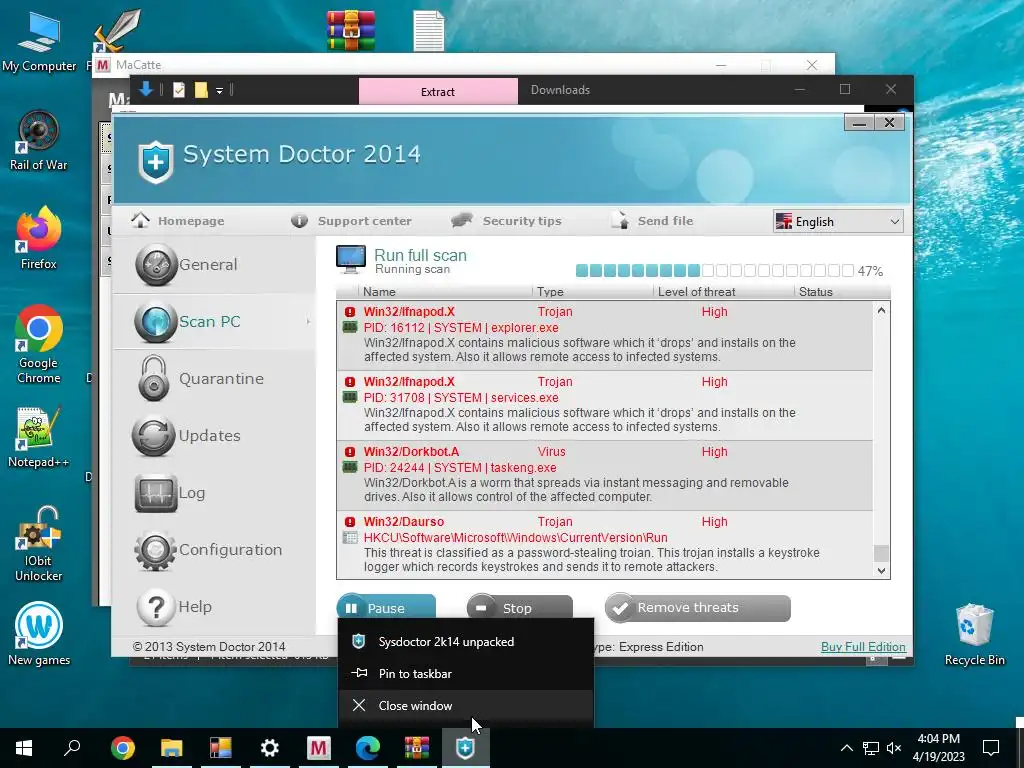
Task: Open the Windows Start menu
Action: tap(24, 748)
